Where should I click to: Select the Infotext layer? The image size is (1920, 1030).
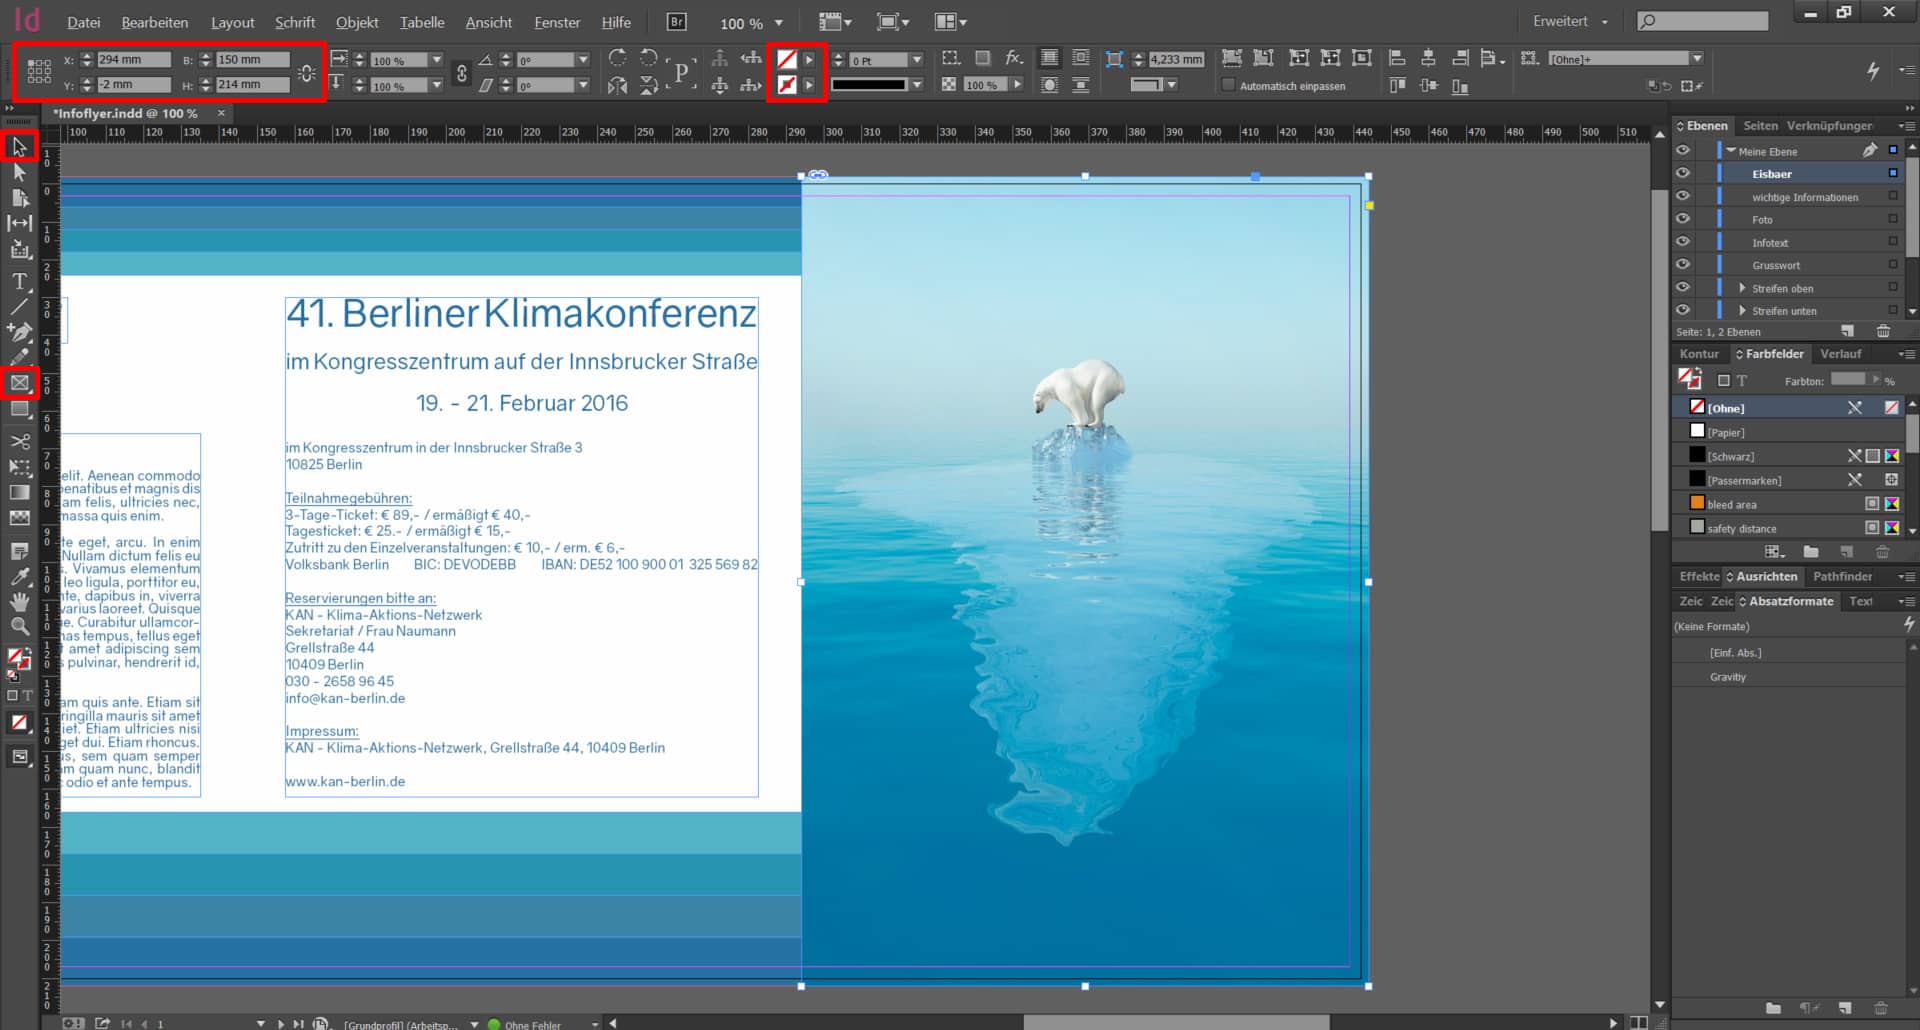1769,243
